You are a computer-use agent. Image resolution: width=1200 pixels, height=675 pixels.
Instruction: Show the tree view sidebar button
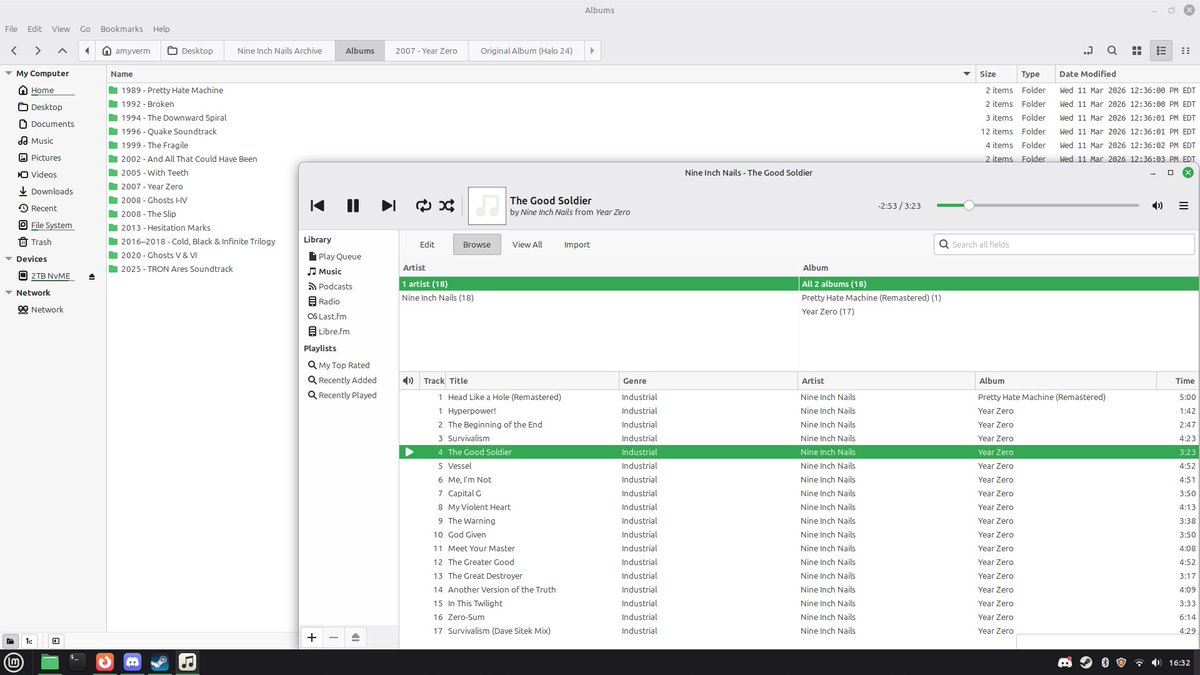click(x=29, y=640)
